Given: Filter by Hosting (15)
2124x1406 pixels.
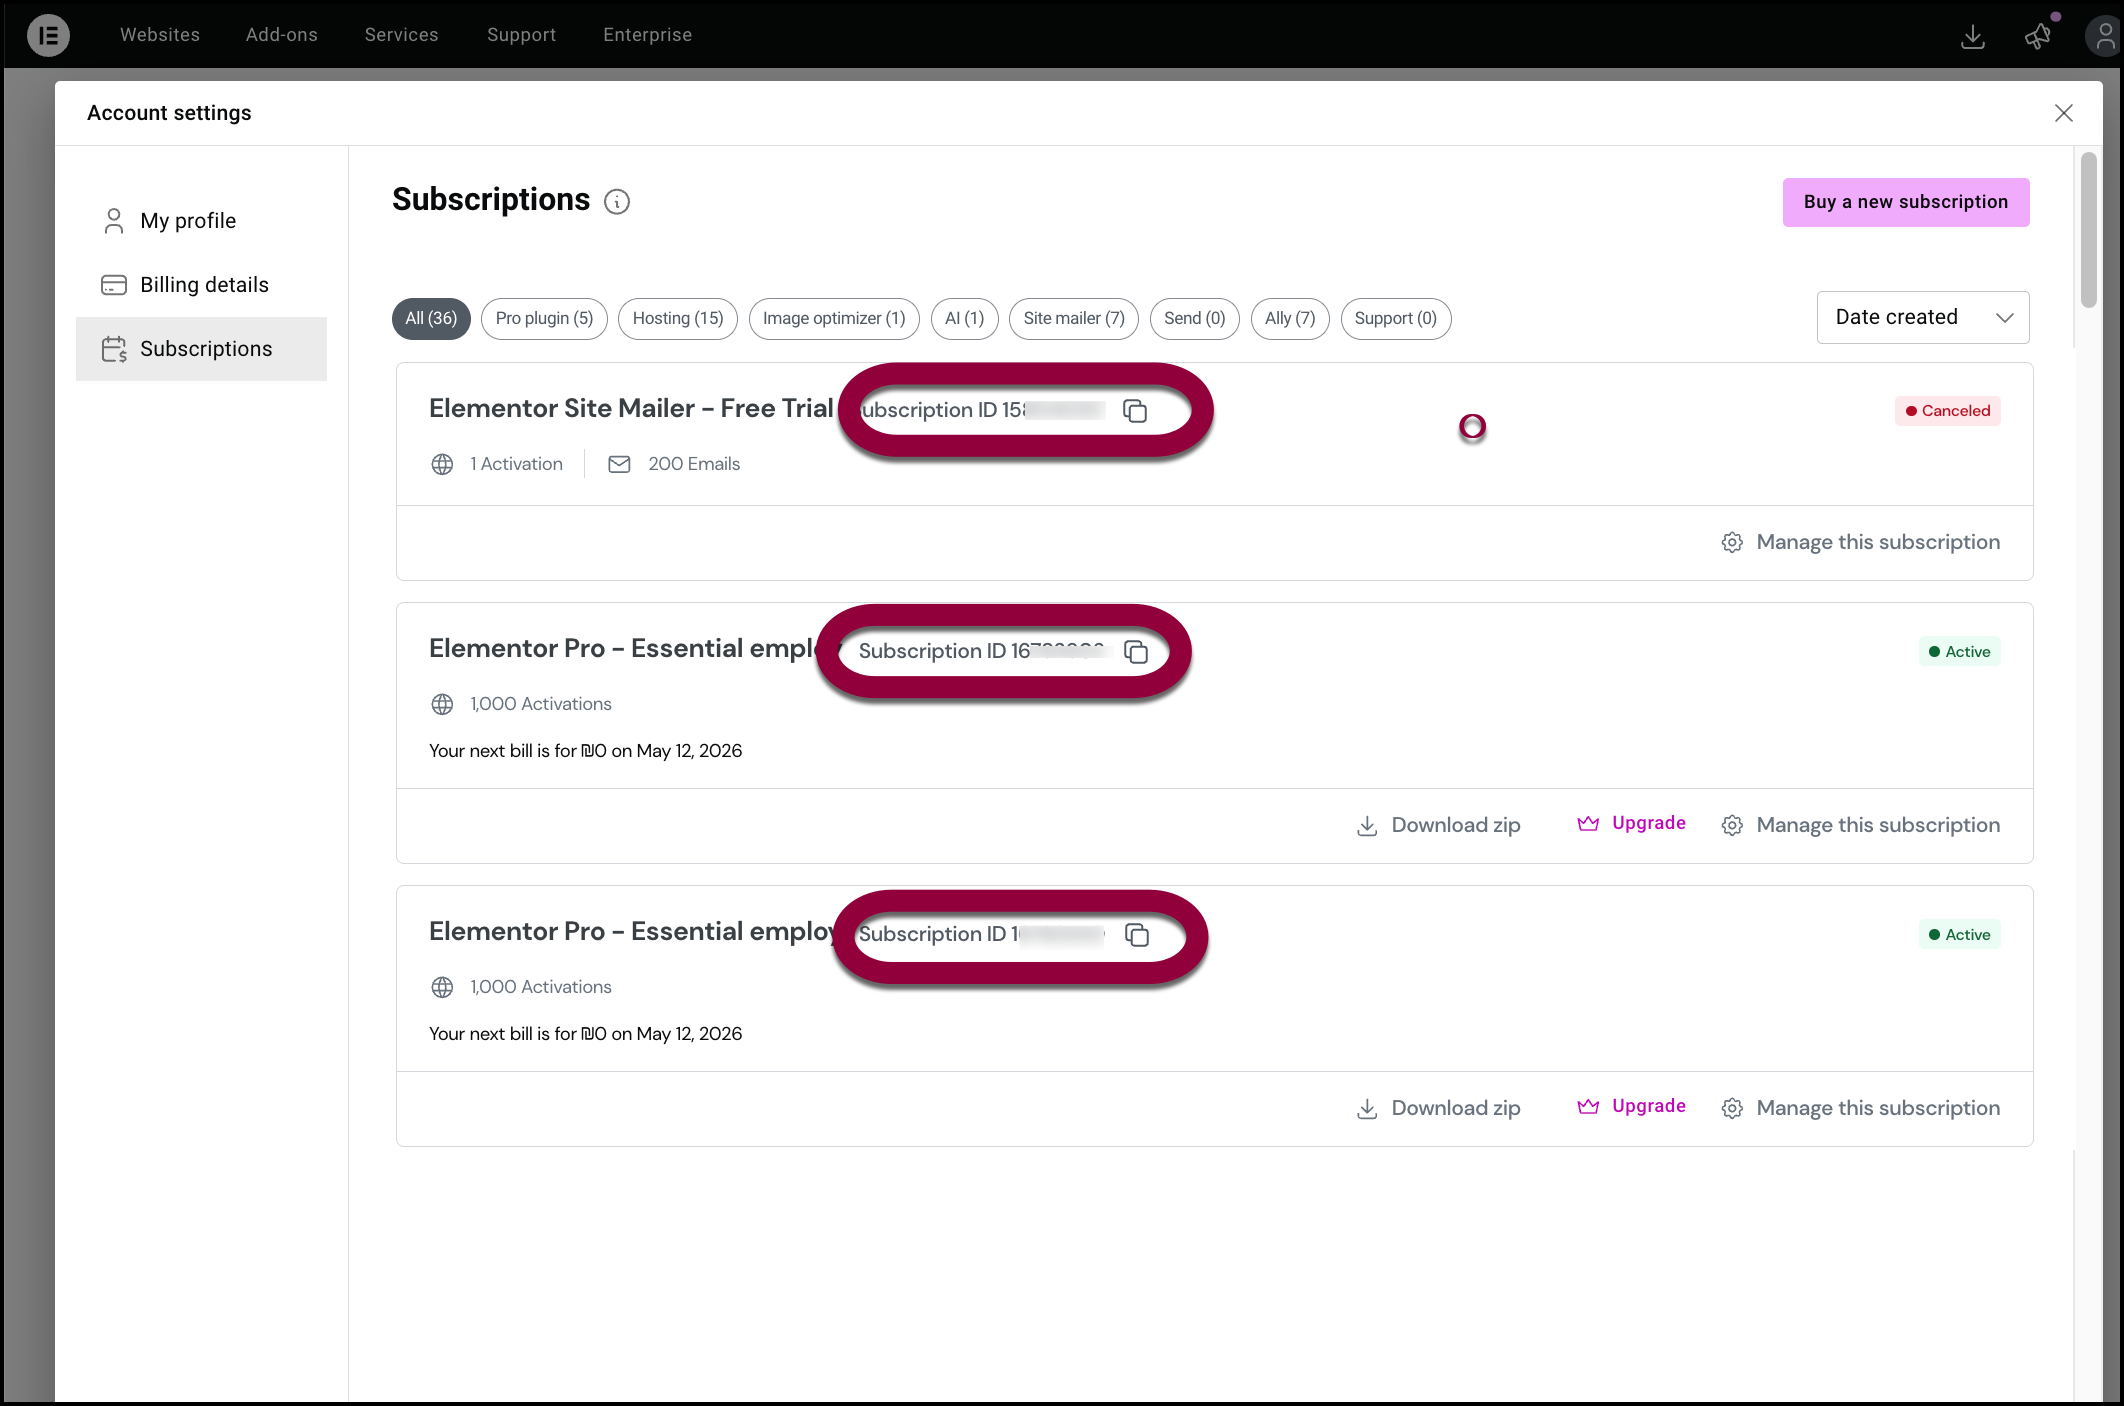Looking at the screenshot, I should [677, 319].
